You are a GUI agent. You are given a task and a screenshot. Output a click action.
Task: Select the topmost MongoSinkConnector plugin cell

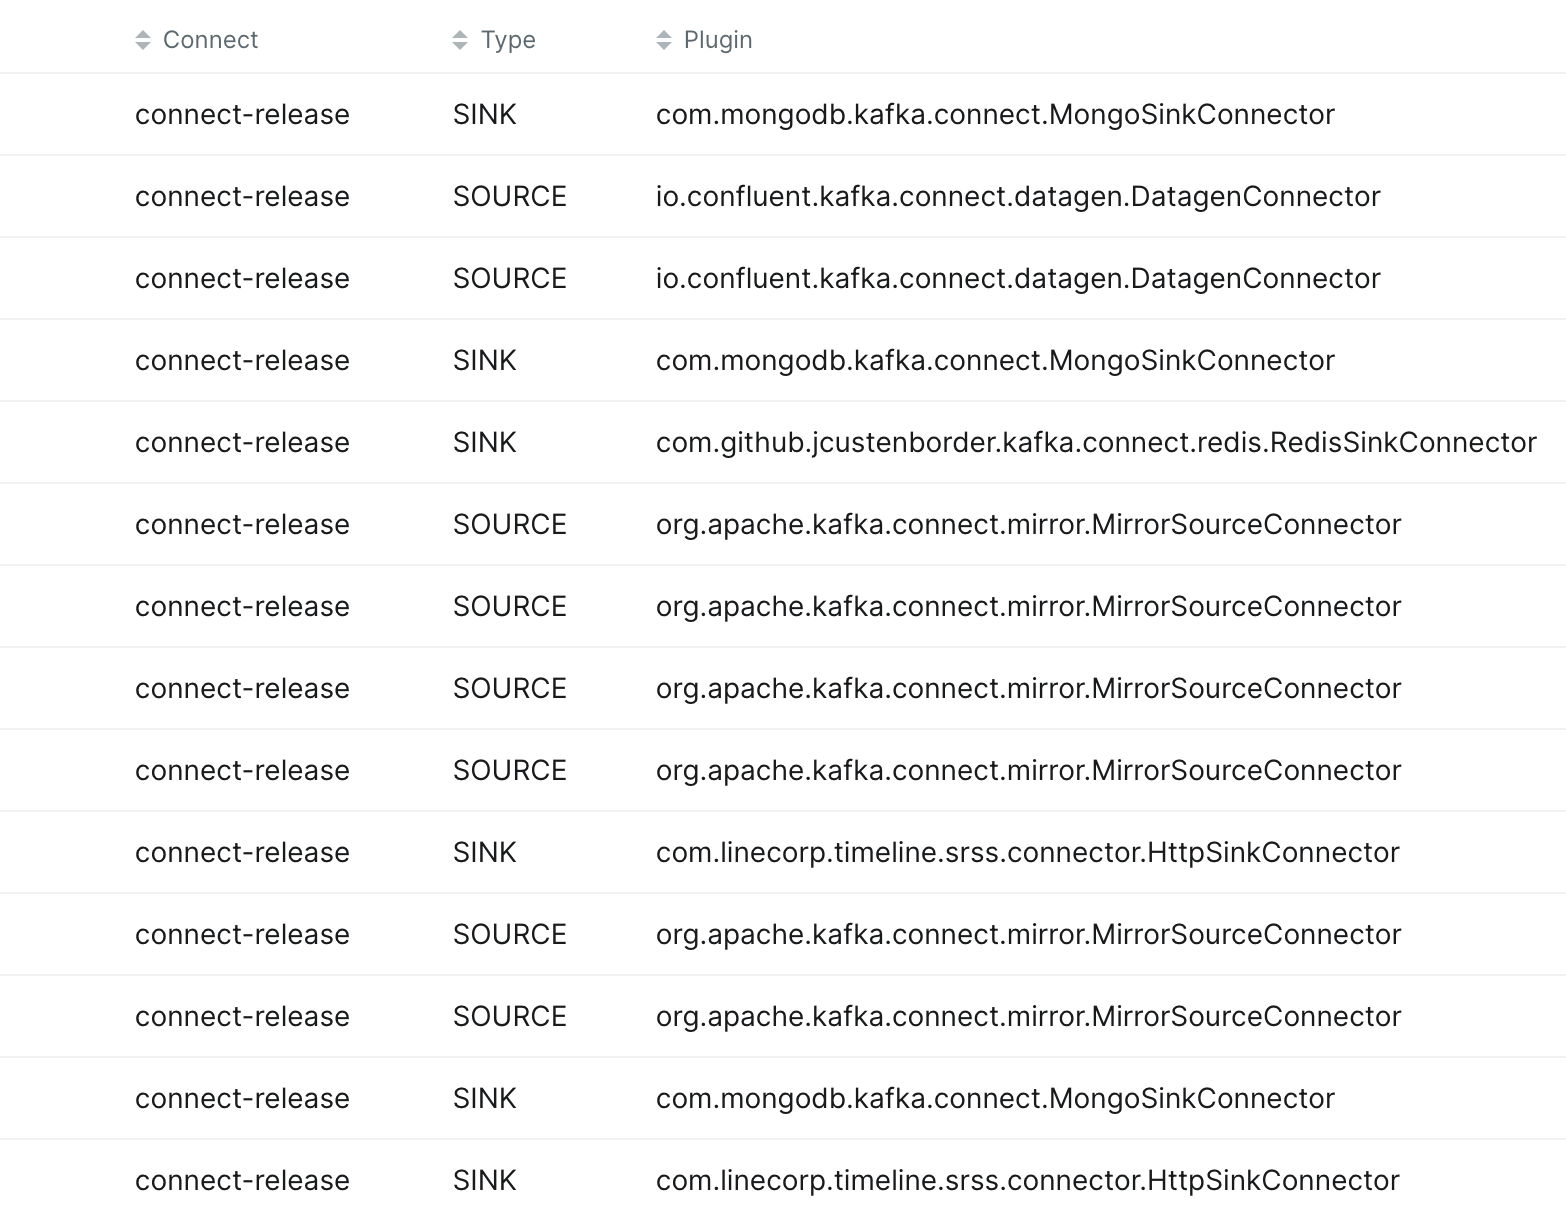click(x=995, y=114)
